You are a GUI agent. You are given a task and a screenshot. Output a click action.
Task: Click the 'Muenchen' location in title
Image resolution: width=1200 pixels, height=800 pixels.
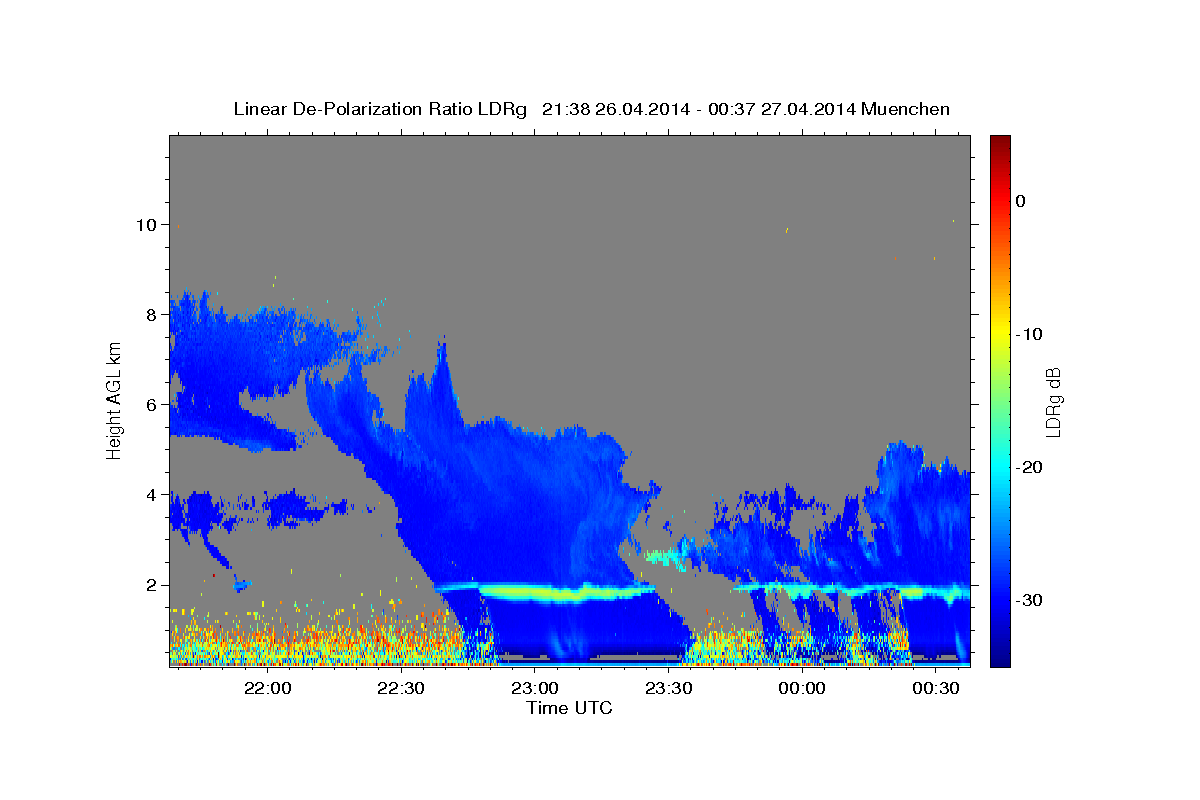click(x=908, y=109)
